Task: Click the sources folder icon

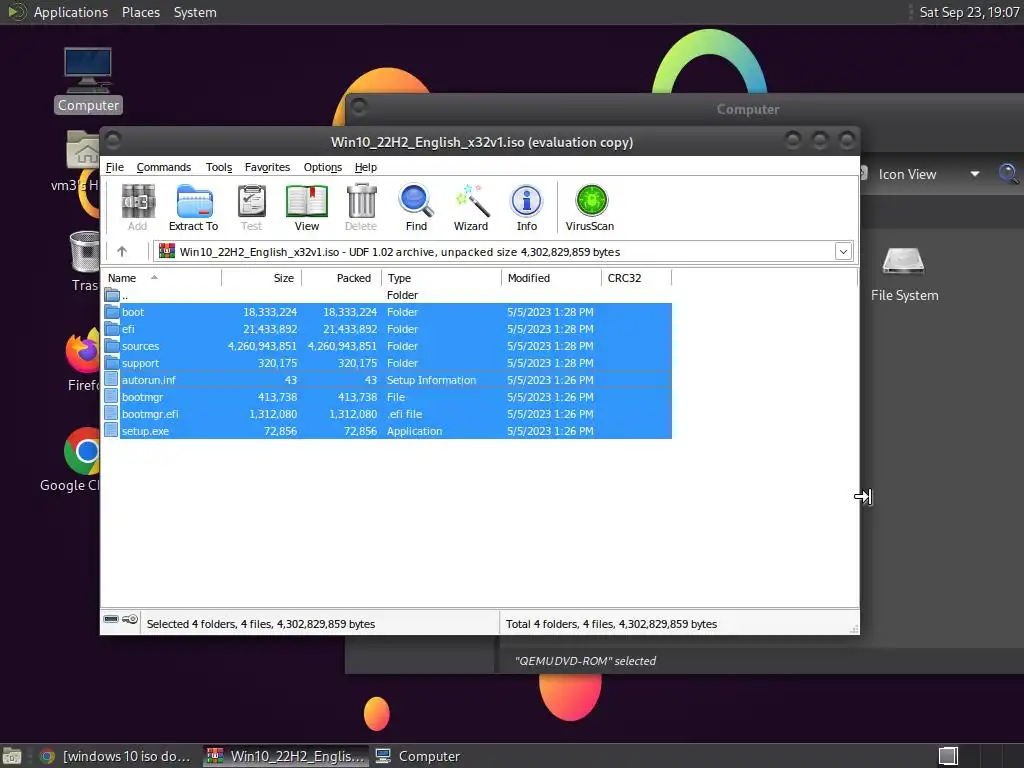Action: (x=112, y=346)
